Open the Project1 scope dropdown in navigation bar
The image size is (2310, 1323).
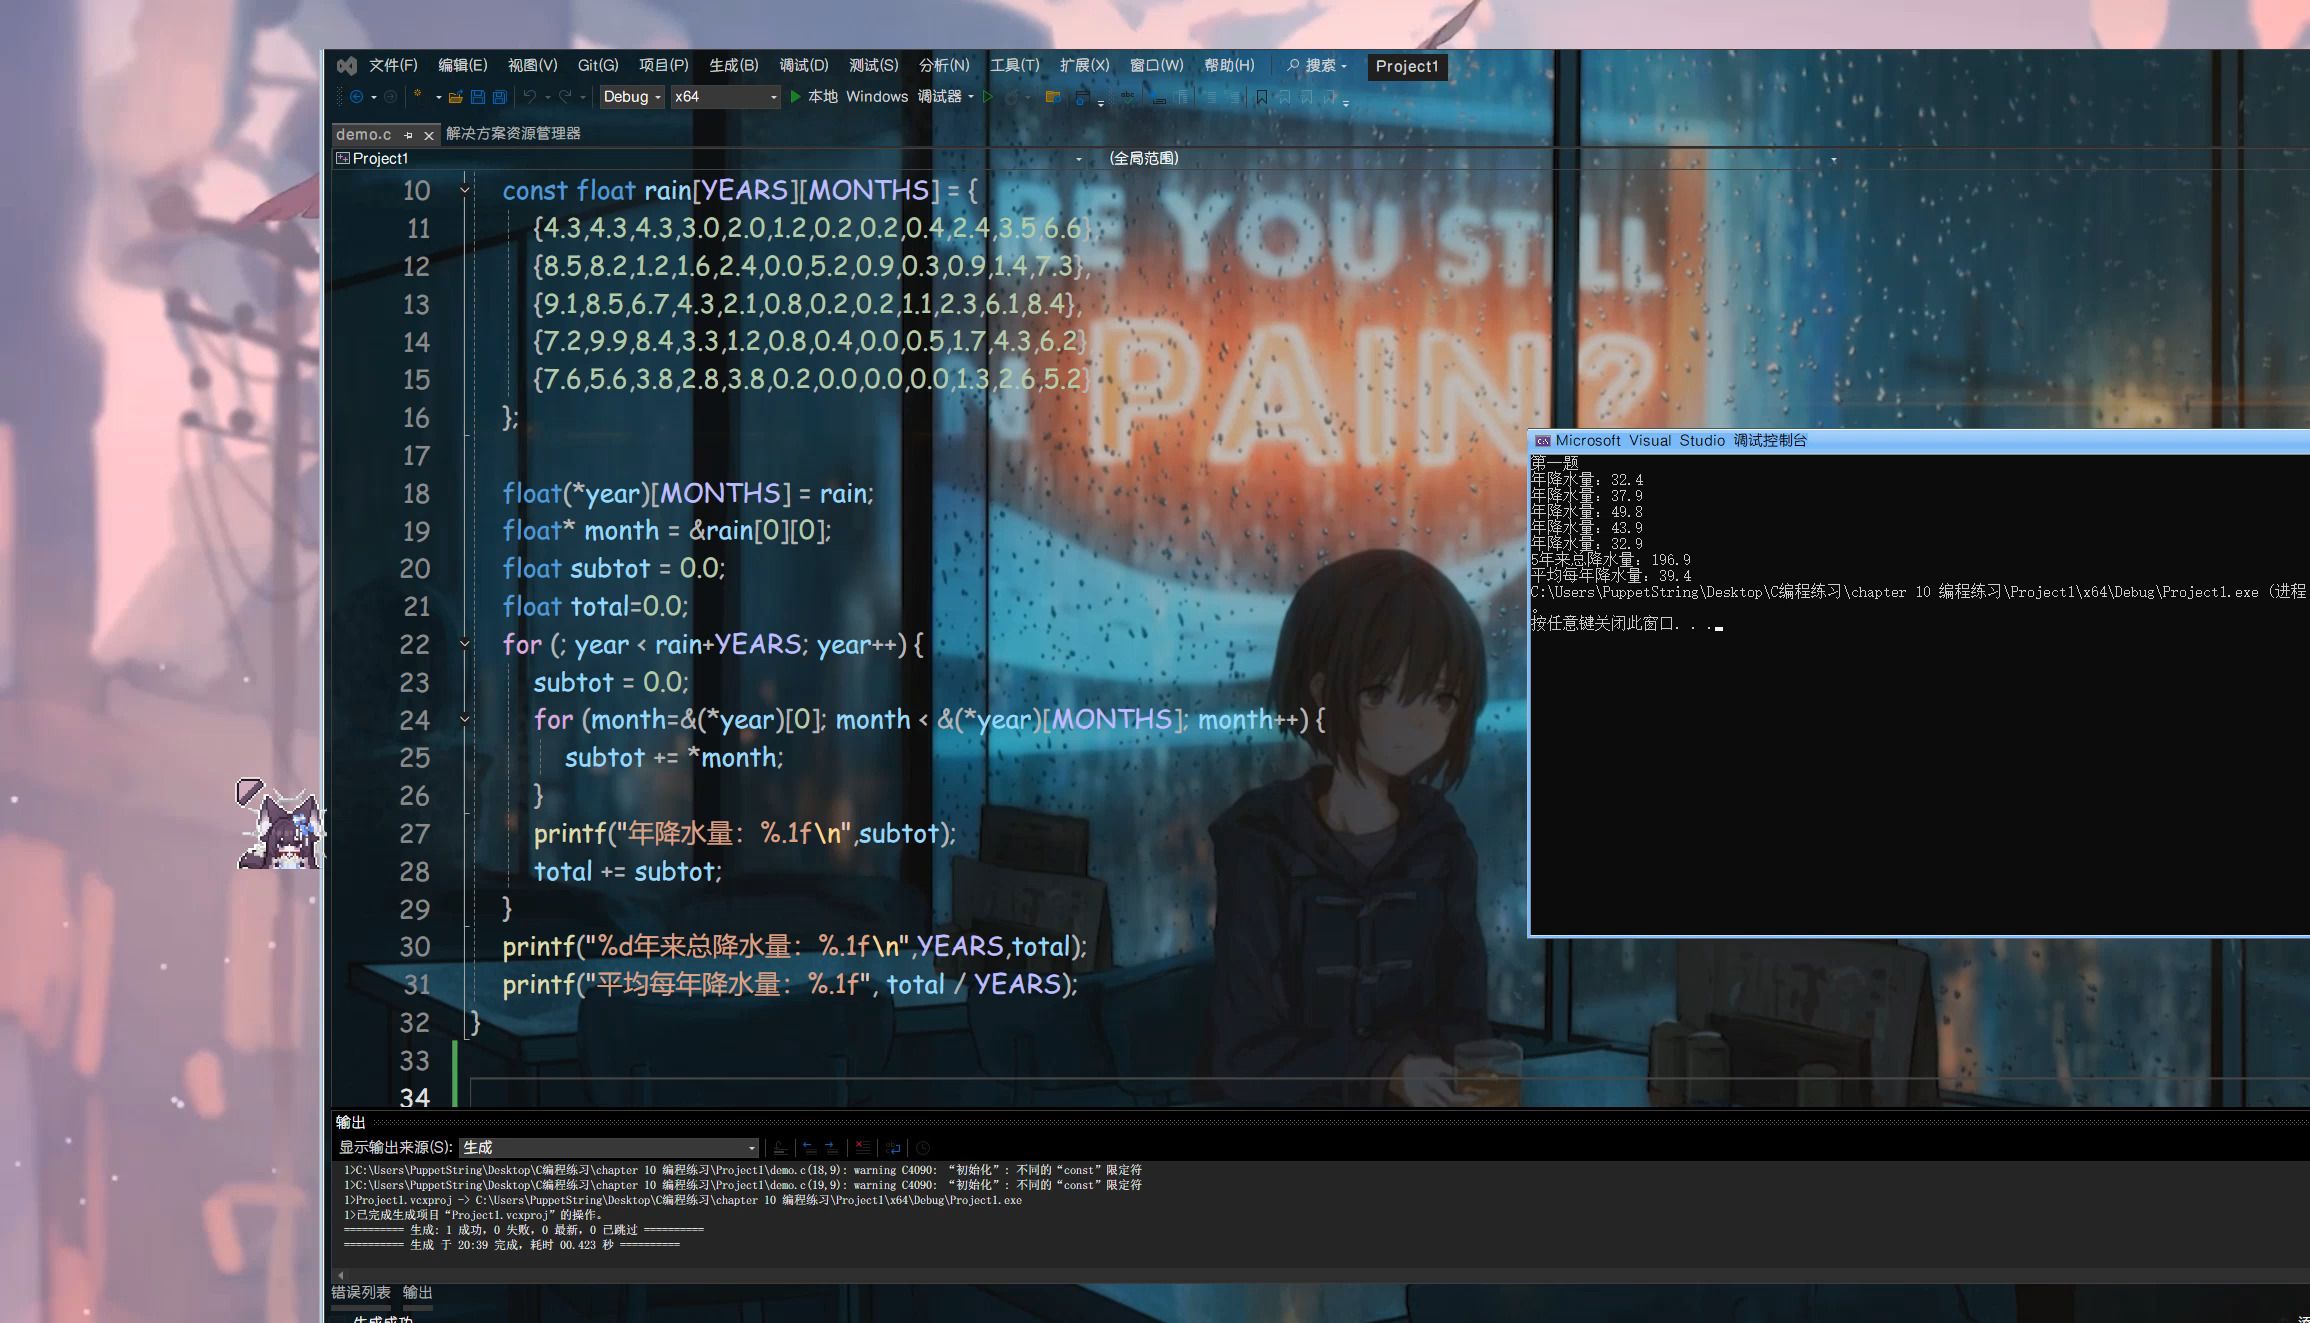coord(1079,159)
